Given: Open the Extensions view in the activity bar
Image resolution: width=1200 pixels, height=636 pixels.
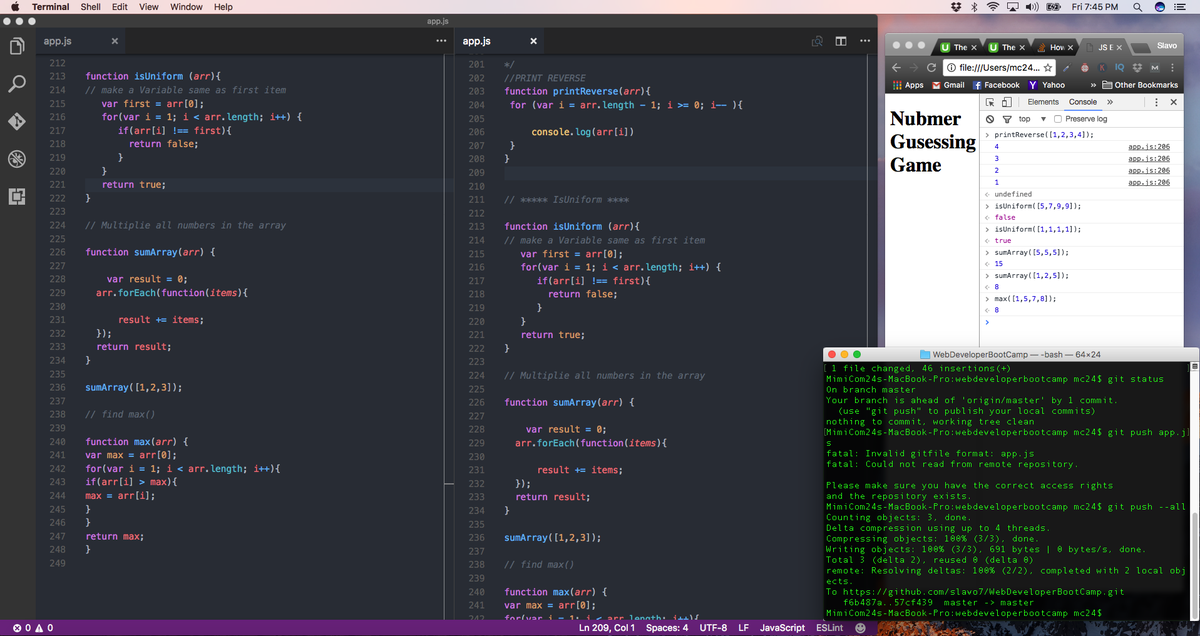Looking at the screenshot, I should (x=17, y=196).
